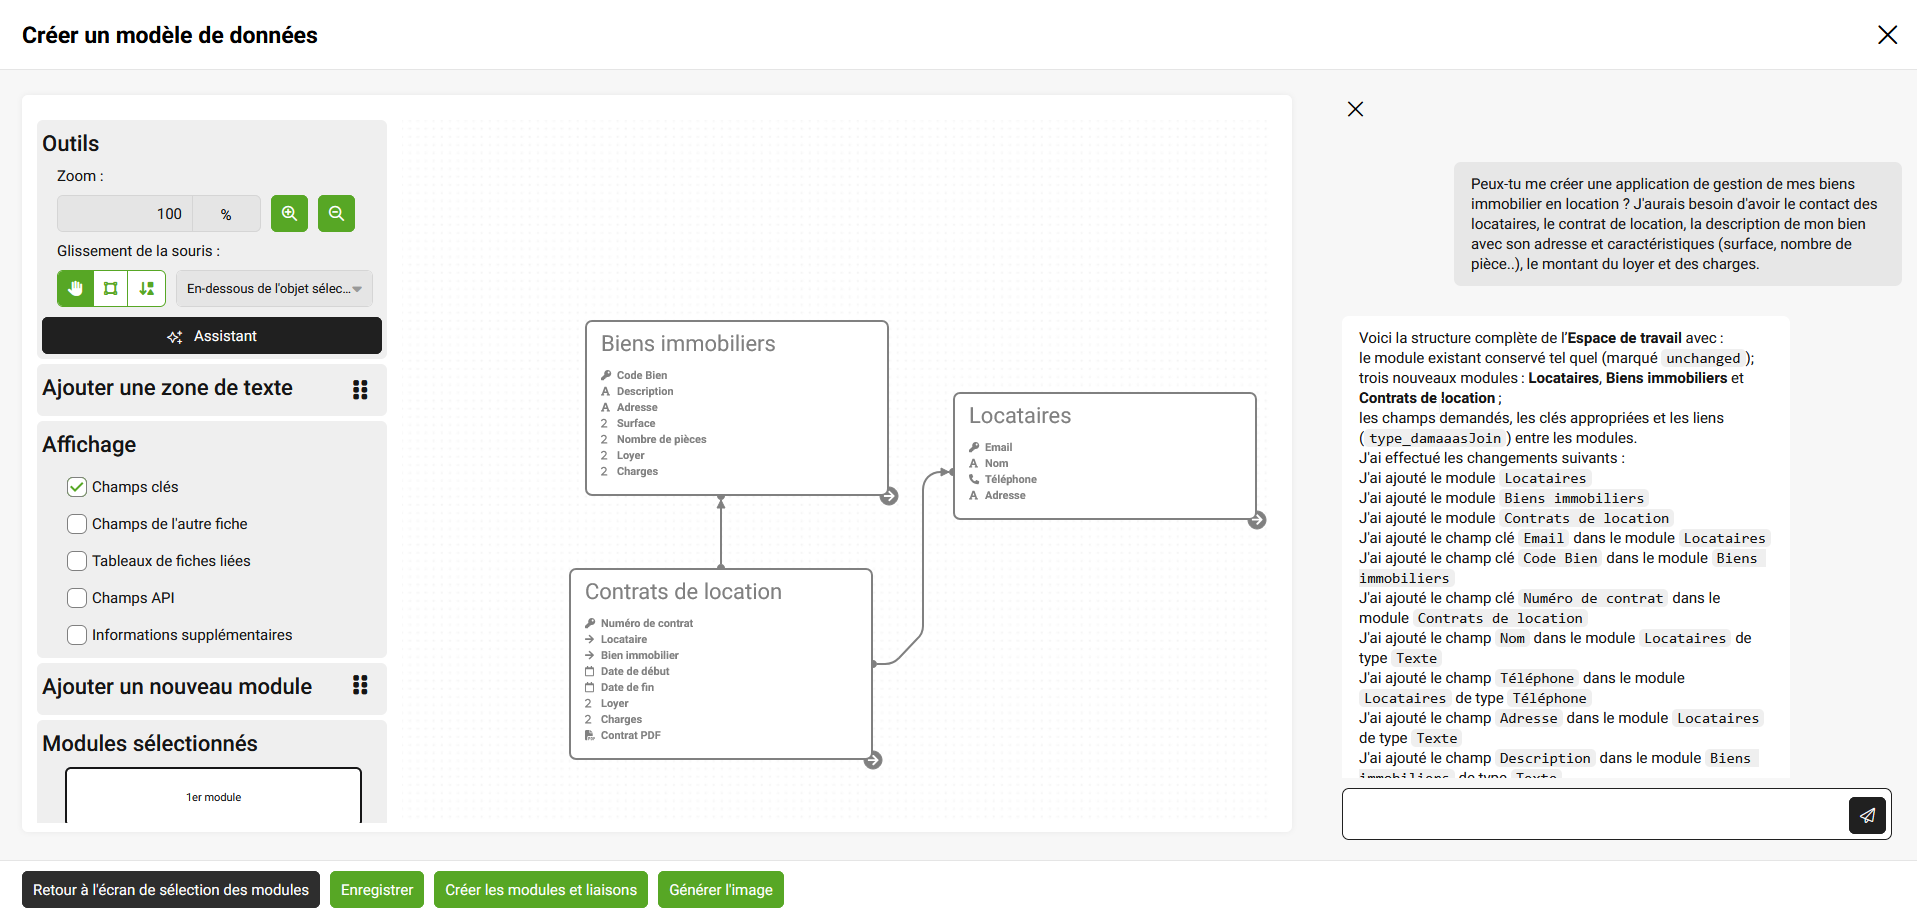Click the arrow handle on Biens immobiliers module
1917x917 pixels.
click(889, 496)
